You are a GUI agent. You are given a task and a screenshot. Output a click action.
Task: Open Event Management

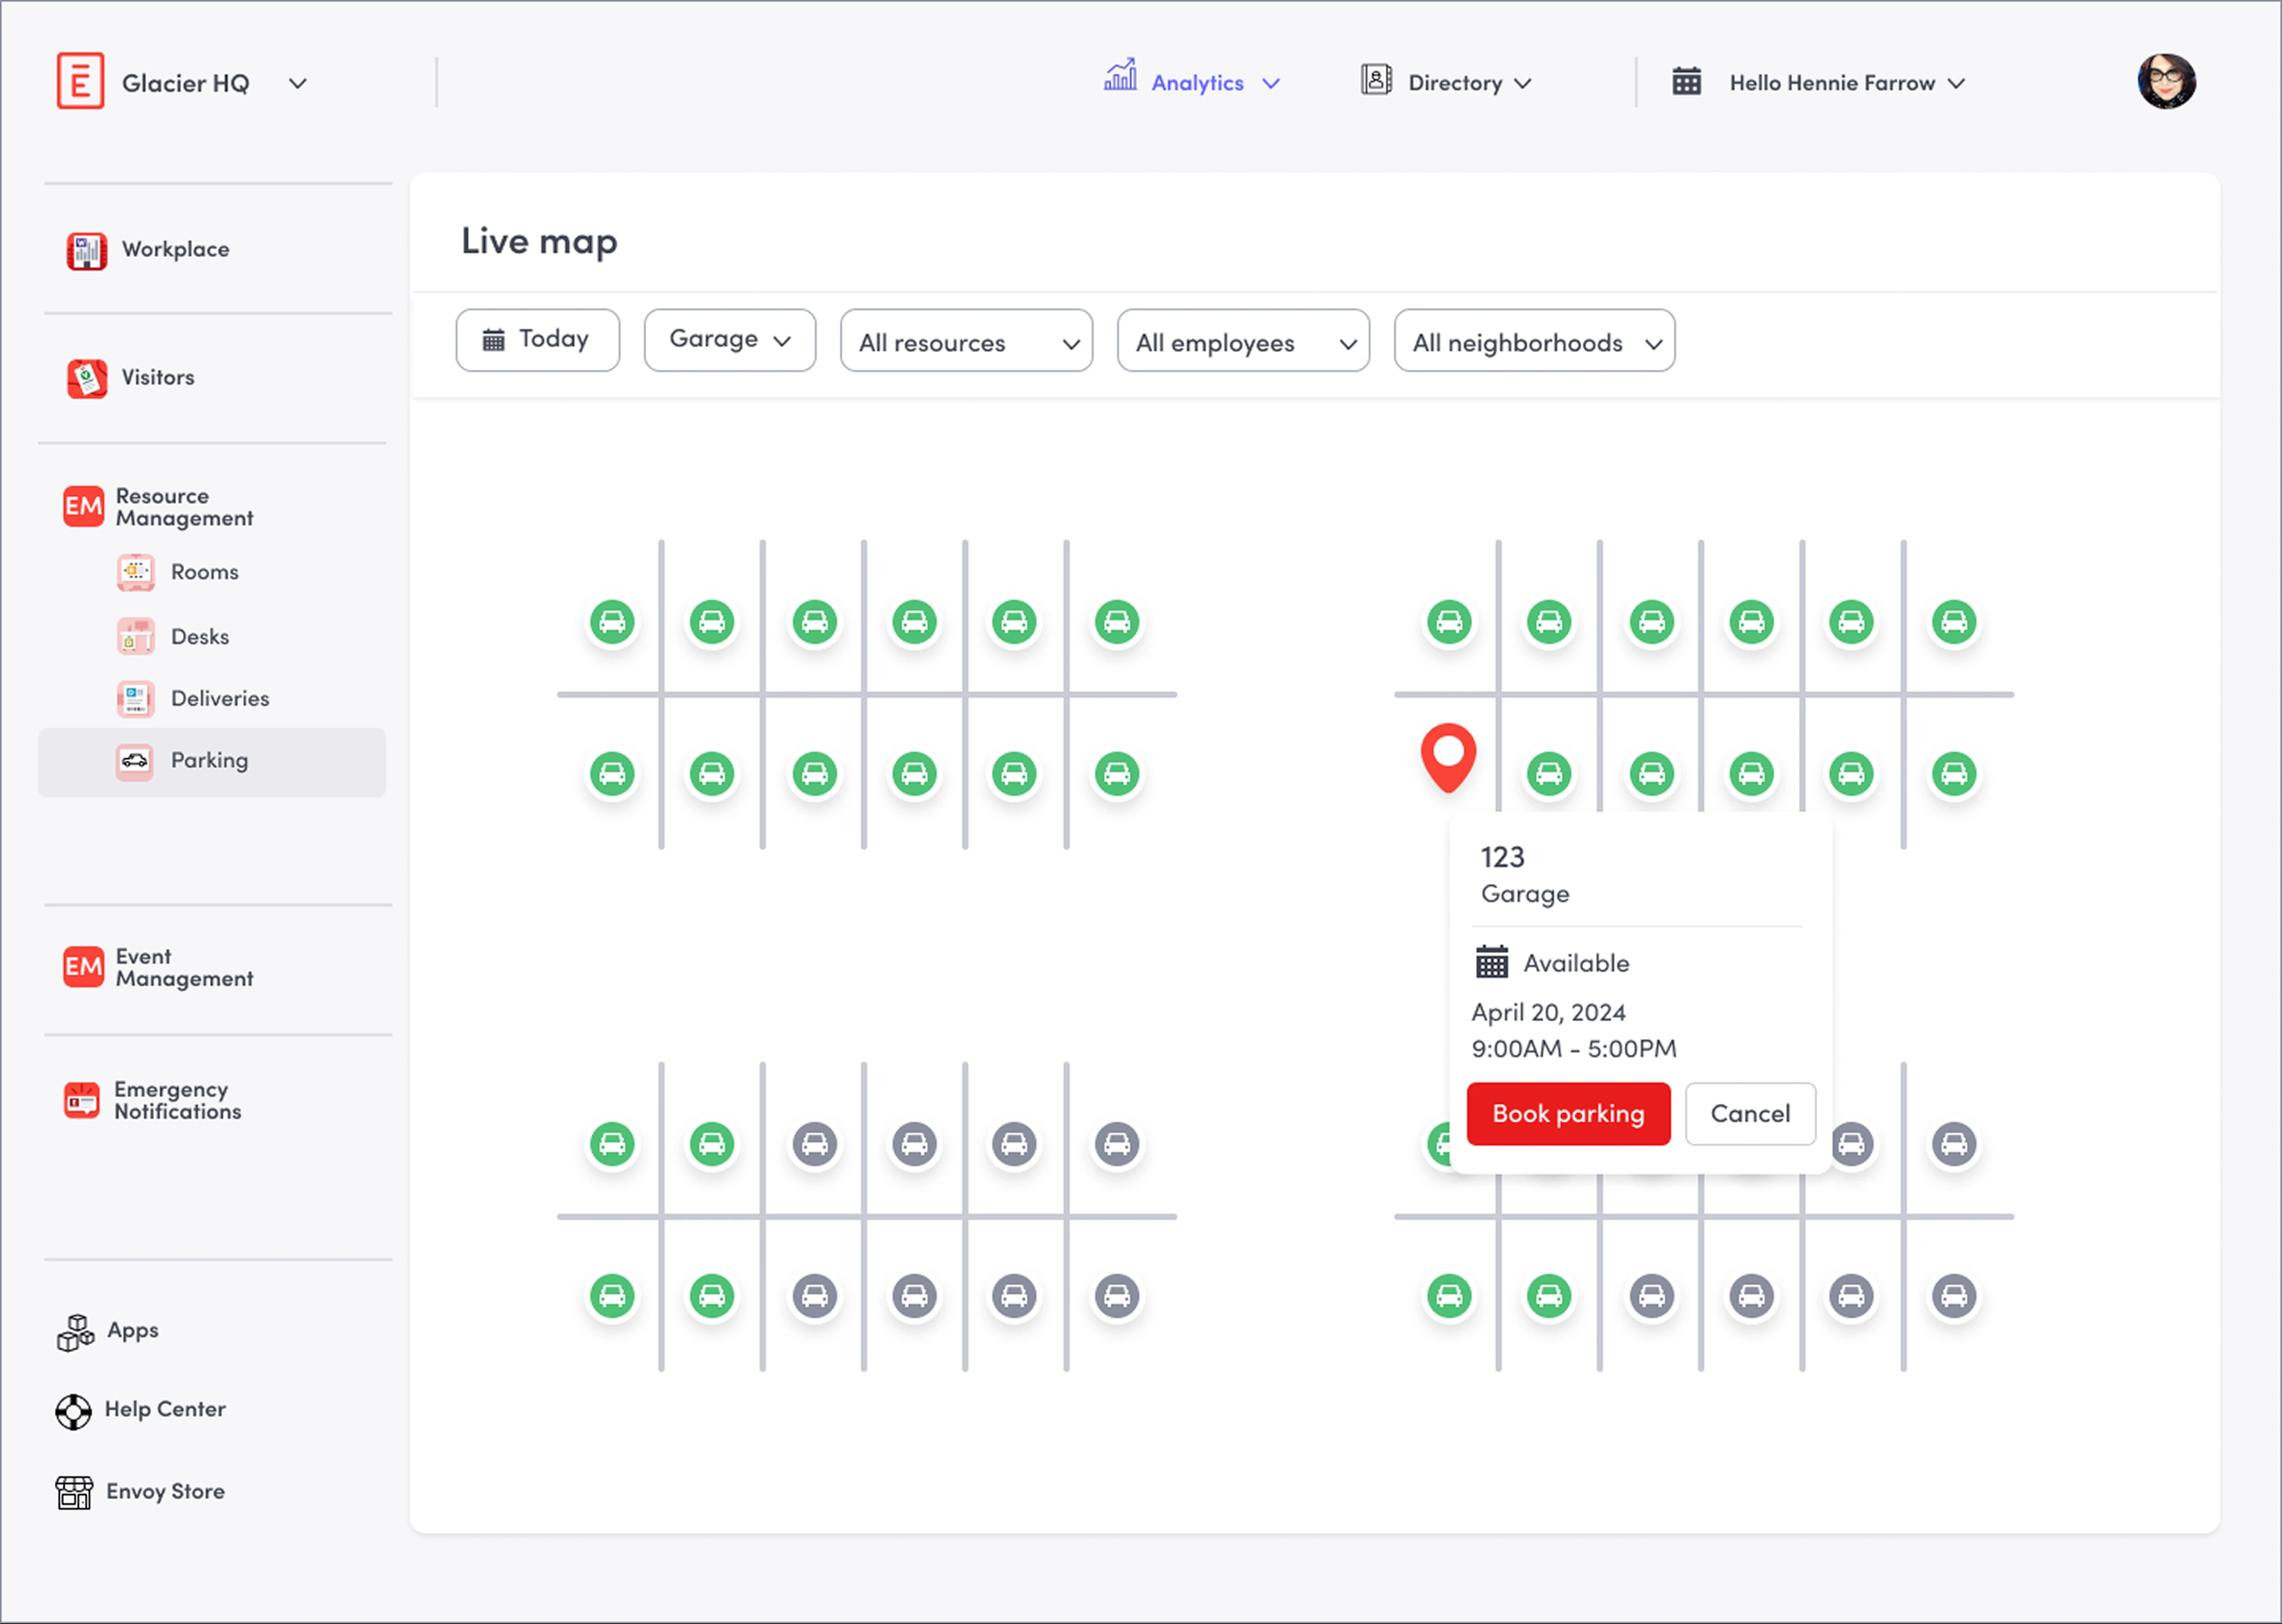158,968
